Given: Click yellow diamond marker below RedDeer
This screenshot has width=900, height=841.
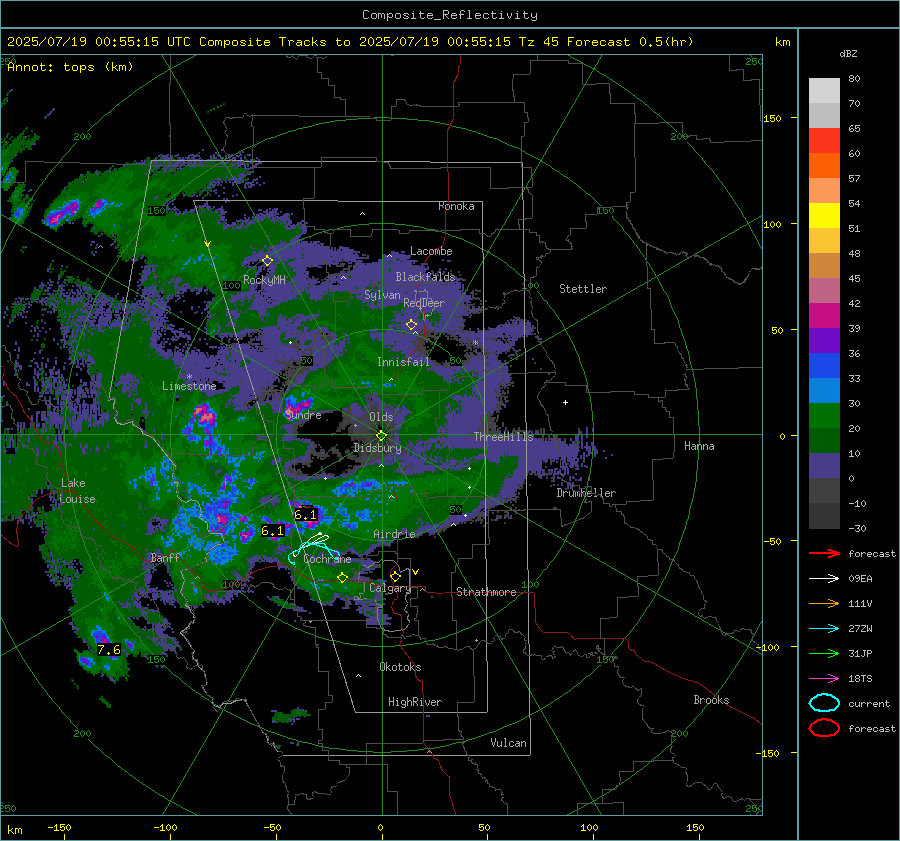Looking at the screenshot, I should (411, 325).
